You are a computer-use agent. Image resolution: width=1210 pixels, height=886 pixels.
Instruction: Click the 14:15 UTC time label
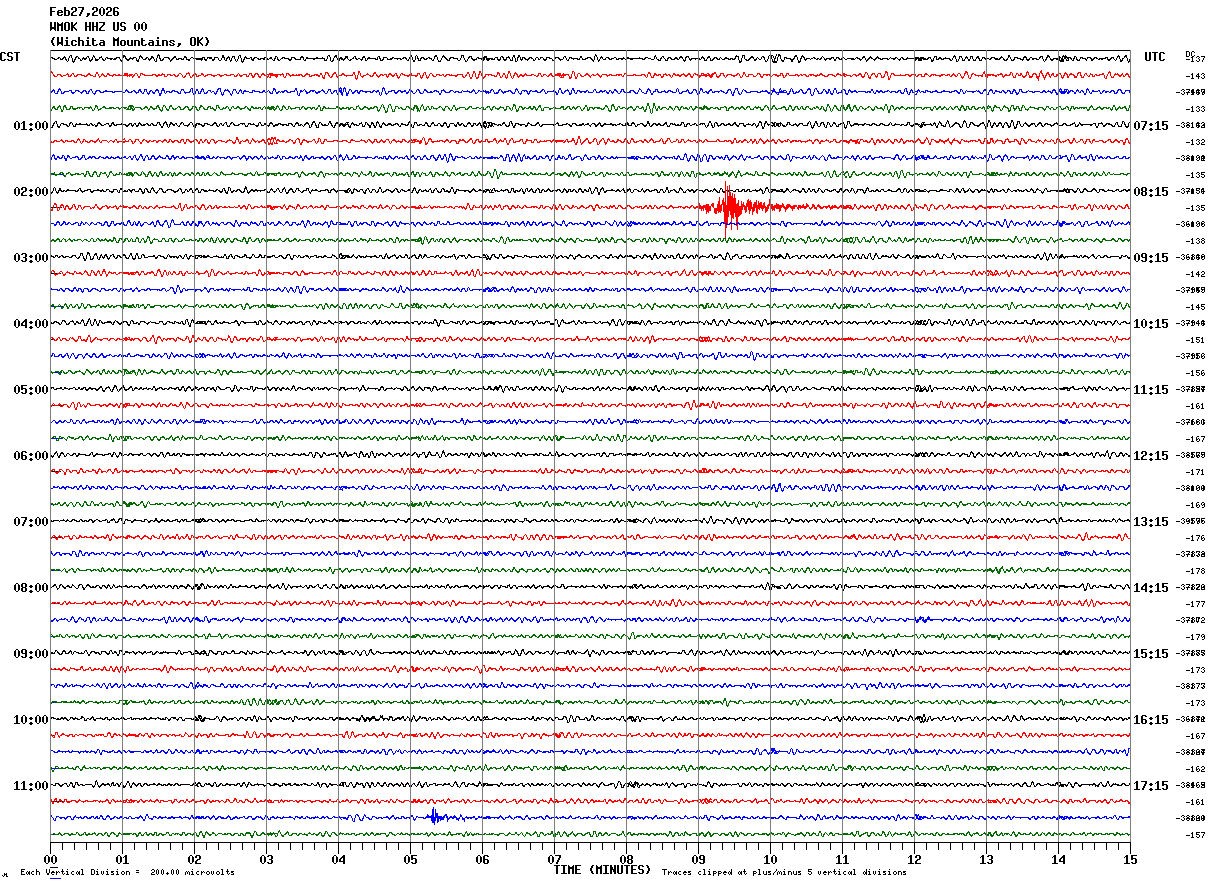1151,588
